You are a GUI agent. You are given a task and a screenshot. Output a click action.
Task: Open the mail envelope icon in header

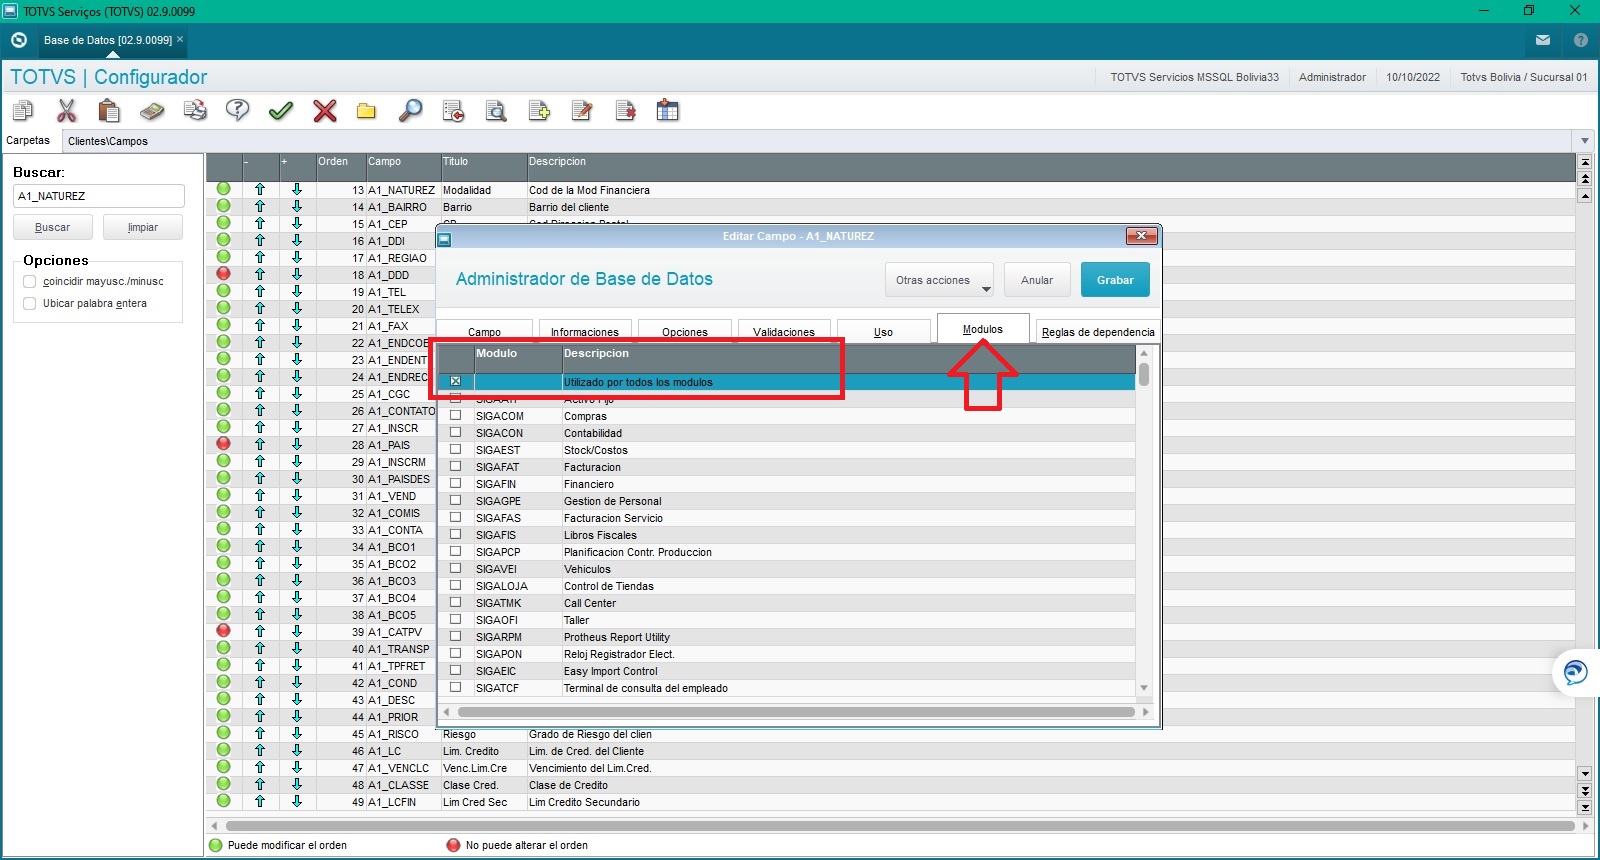(x=1543, y=40)
